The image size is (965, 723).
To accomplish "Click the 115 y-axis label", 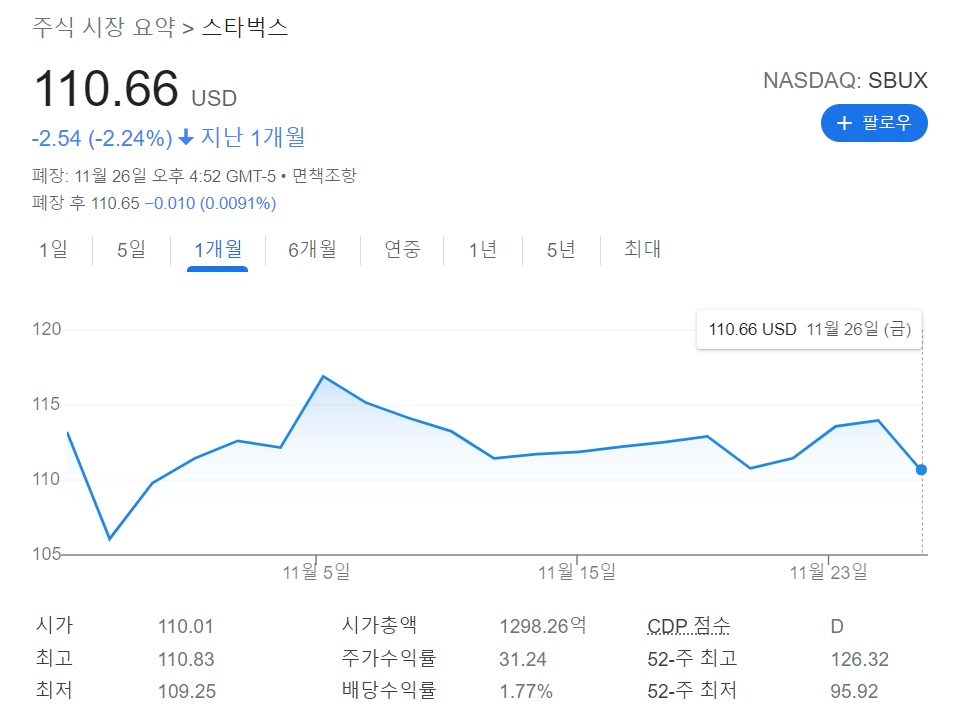I will [46, 404].
